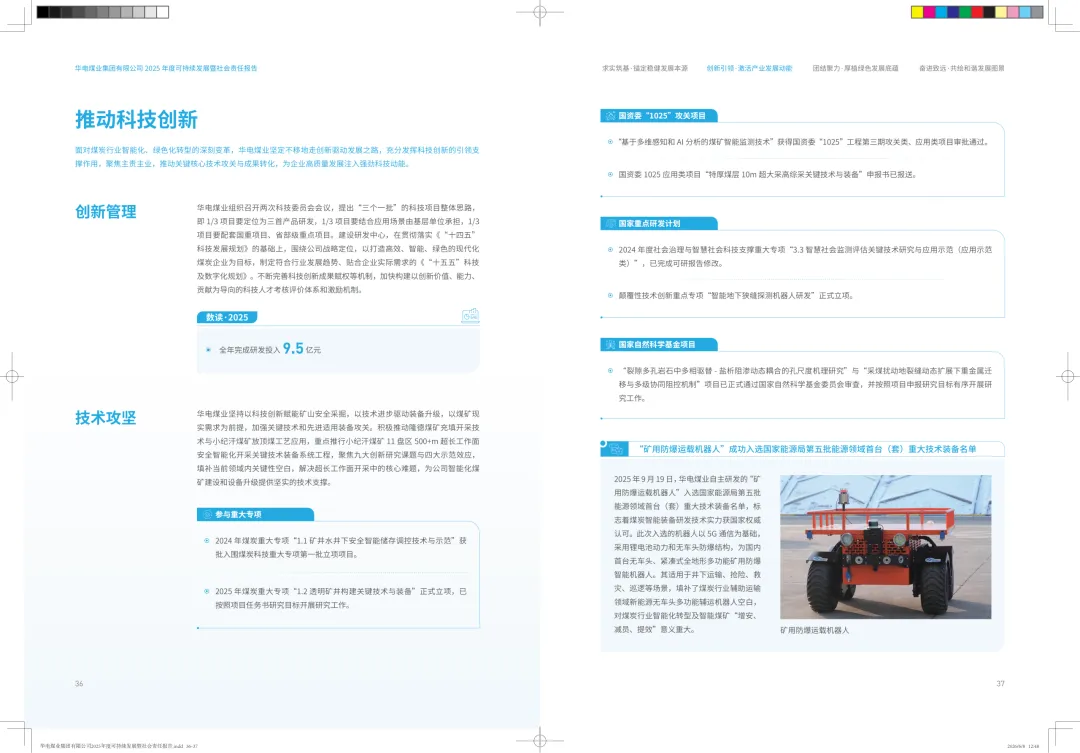Viewport: 1080px width, 753px height.
Task: Click text 2024年煤炭重大专项 "1.1矿井水井下安全智能储存
Action: click(341, 547)
